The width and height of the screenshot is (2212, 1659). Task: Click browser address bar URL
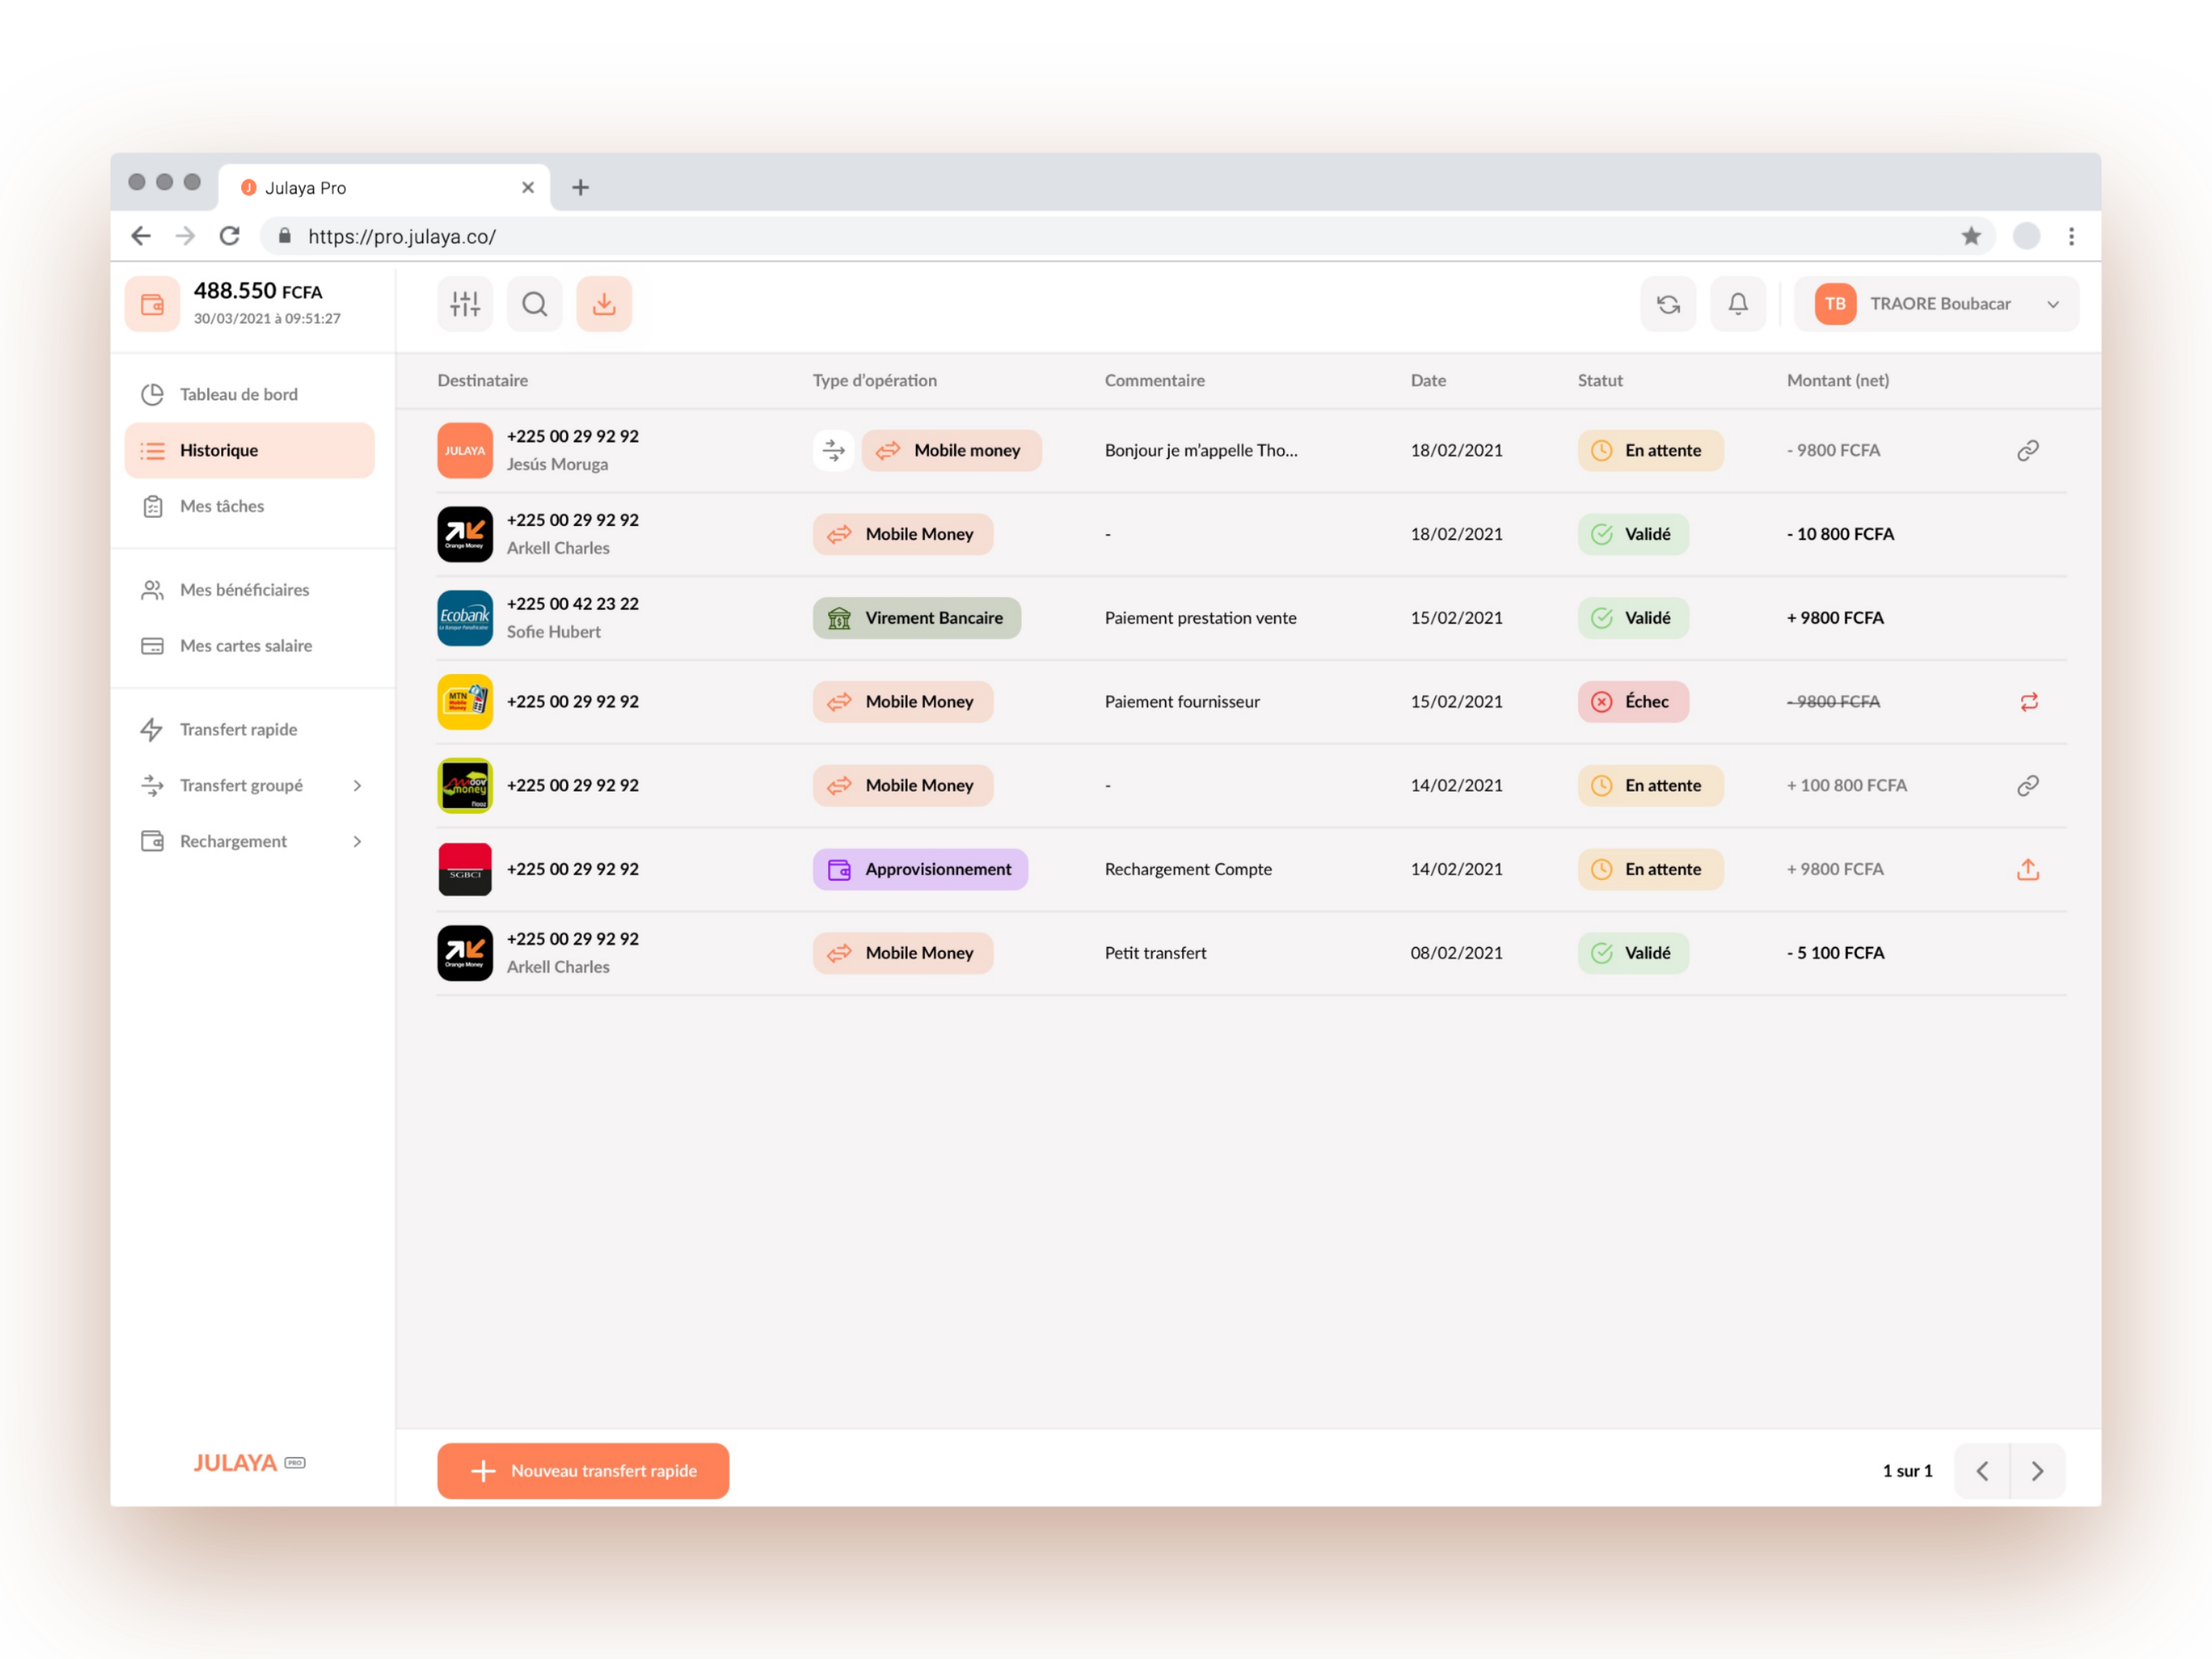coord(402,237)
